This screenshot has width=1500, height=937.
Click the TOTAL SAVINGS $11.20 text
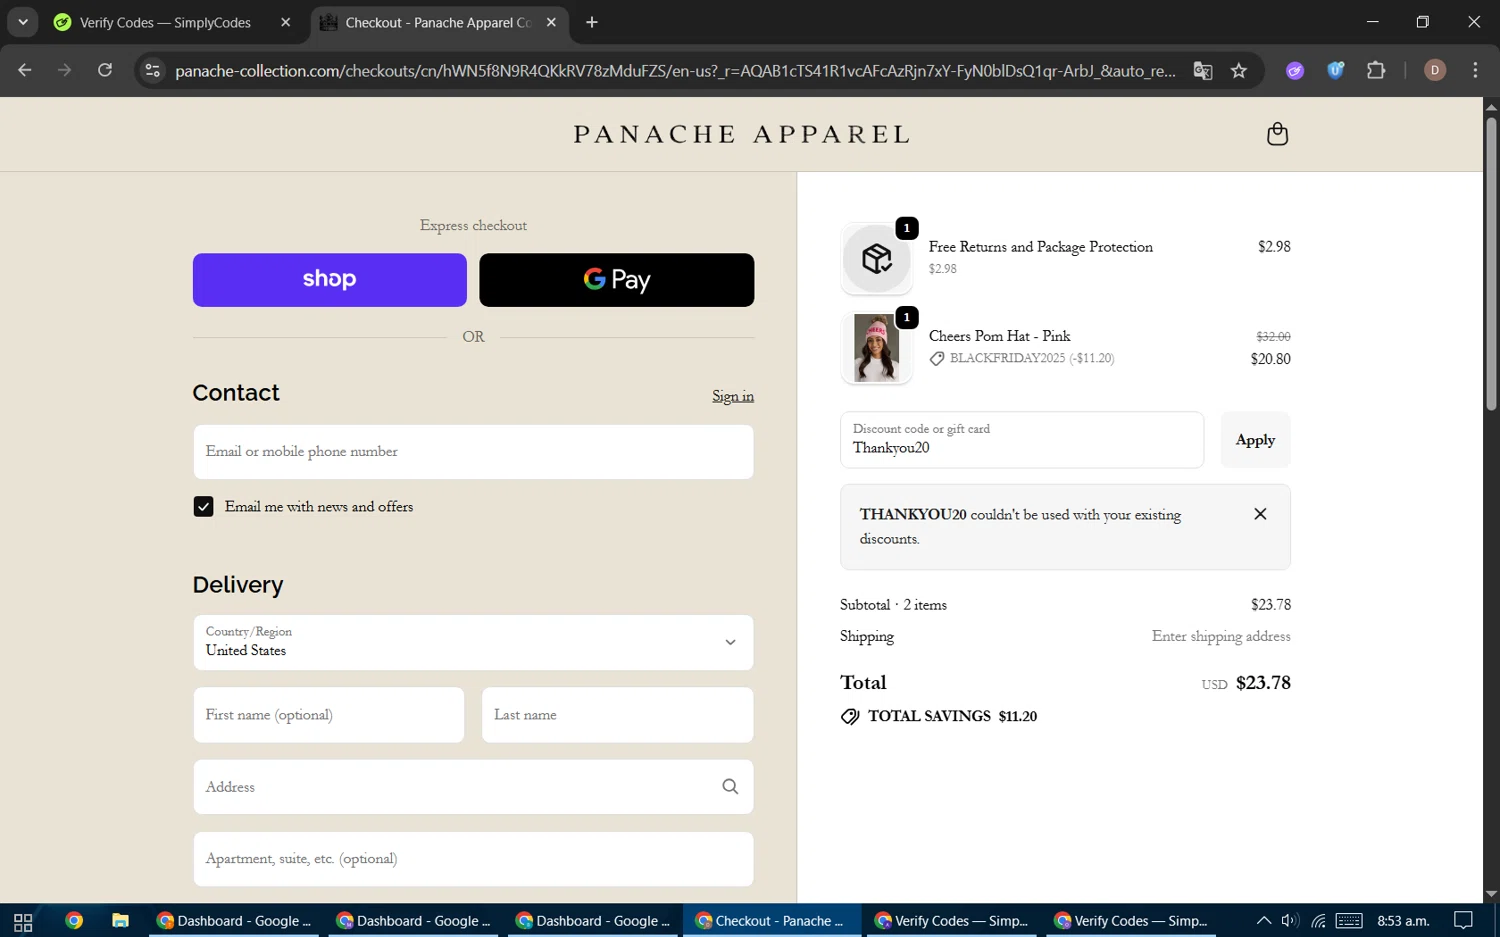(952, 716)
